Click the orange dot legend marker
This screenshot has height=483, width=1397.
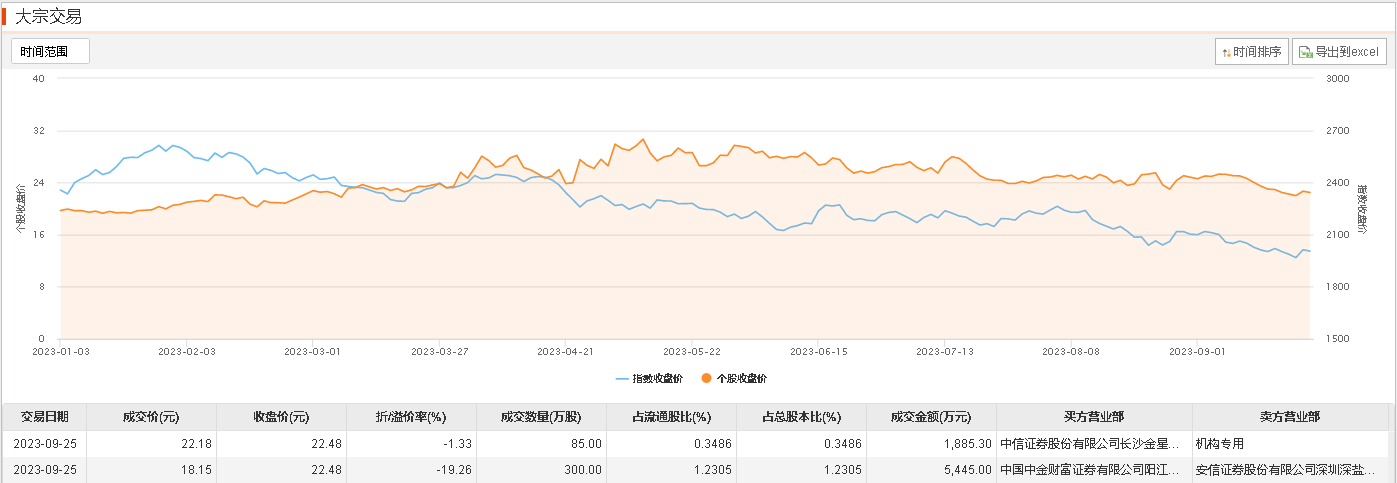coord(707,379)
